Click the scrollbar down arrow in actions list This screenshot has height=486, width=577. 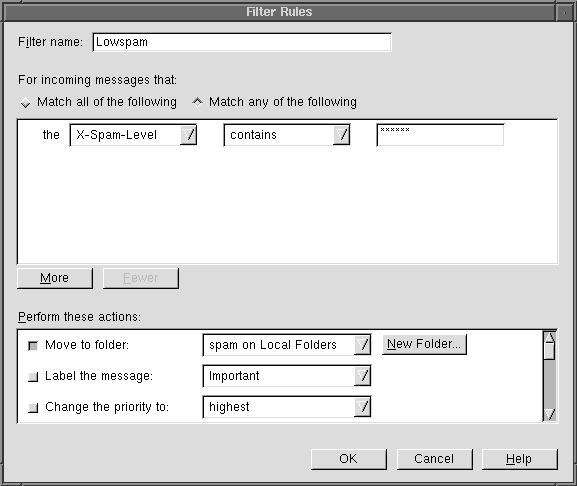click(x=550, y=415)
